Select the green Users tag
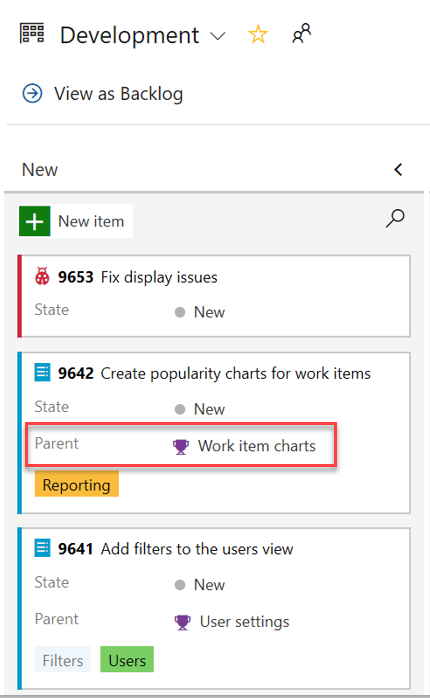 (127, 660)
